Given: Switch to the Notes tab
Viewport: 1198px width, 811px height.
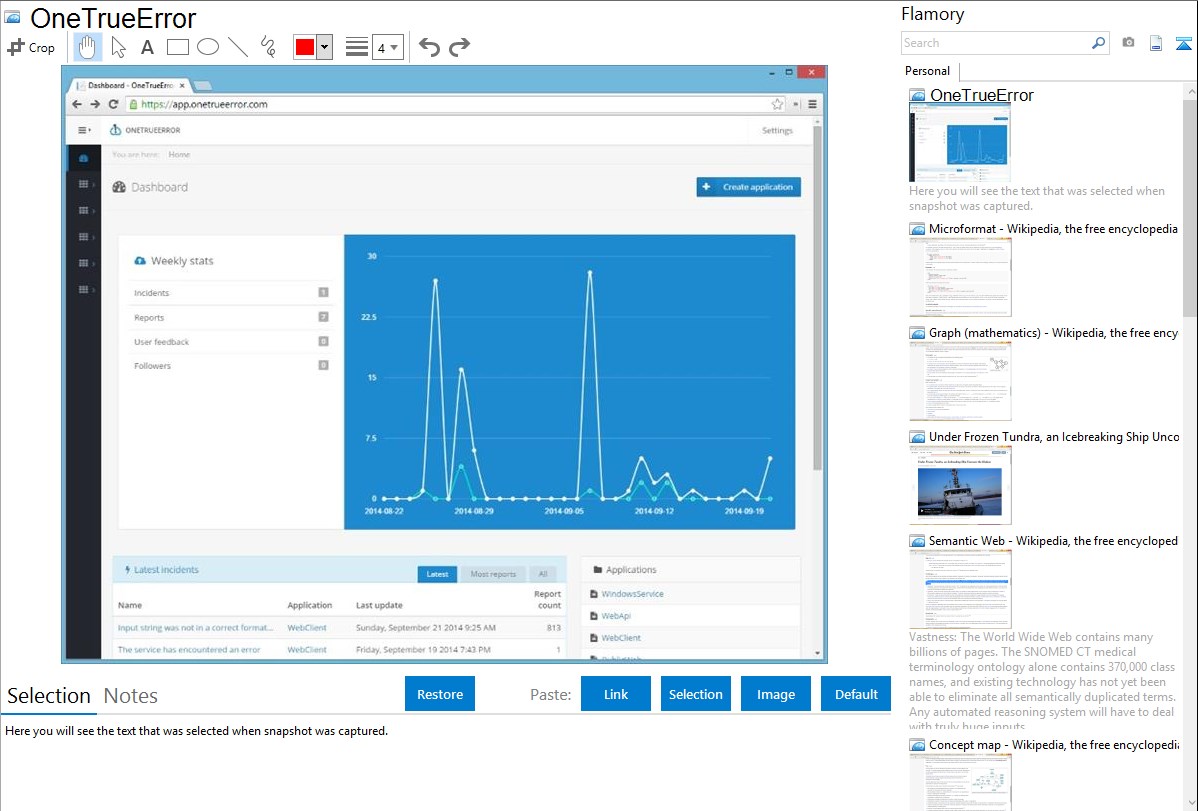Looking at the screenshot, I should coord(131,696).
